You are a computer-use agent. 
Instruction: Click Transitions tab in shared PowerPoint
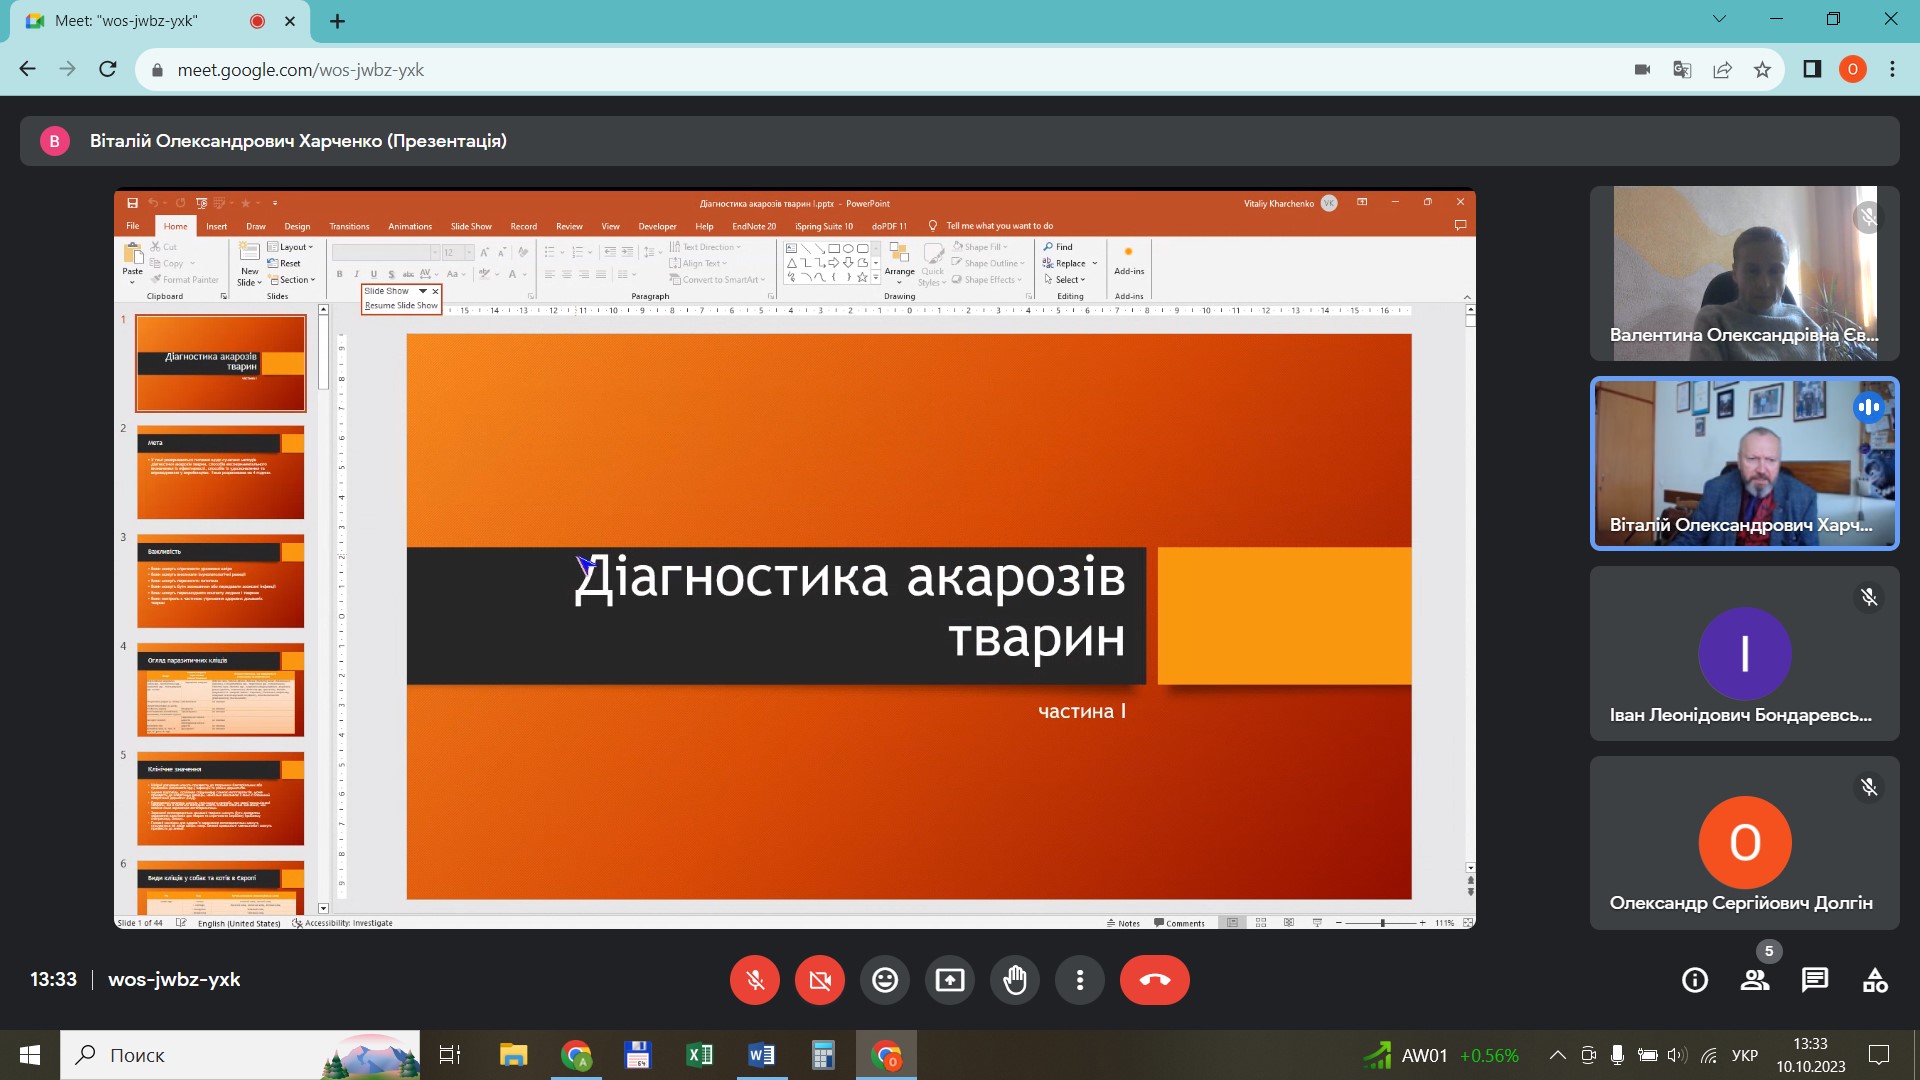349,226
